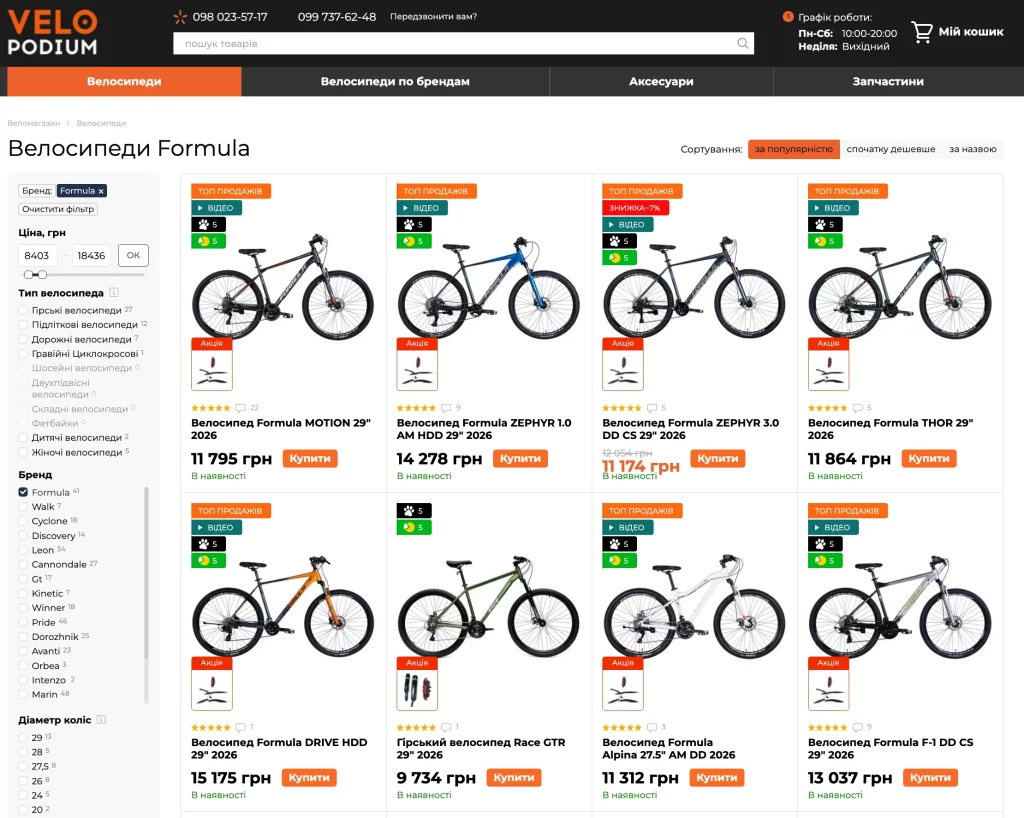Check the Cannondale brand checkbox
The width and height of the screenshot is (1024, 818).
[24, 564]
